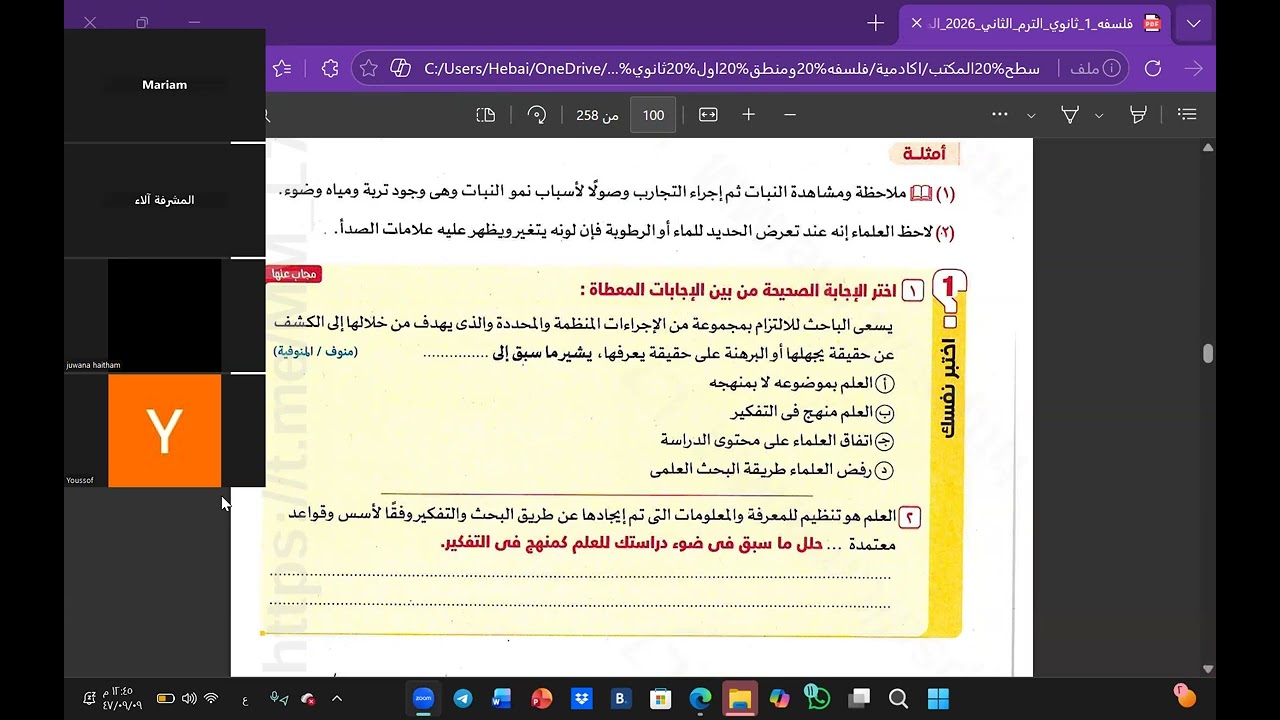The height and width of the screenshot is (720, 1280).
Task: Open a new browser tab
Action: pos(876,23)
